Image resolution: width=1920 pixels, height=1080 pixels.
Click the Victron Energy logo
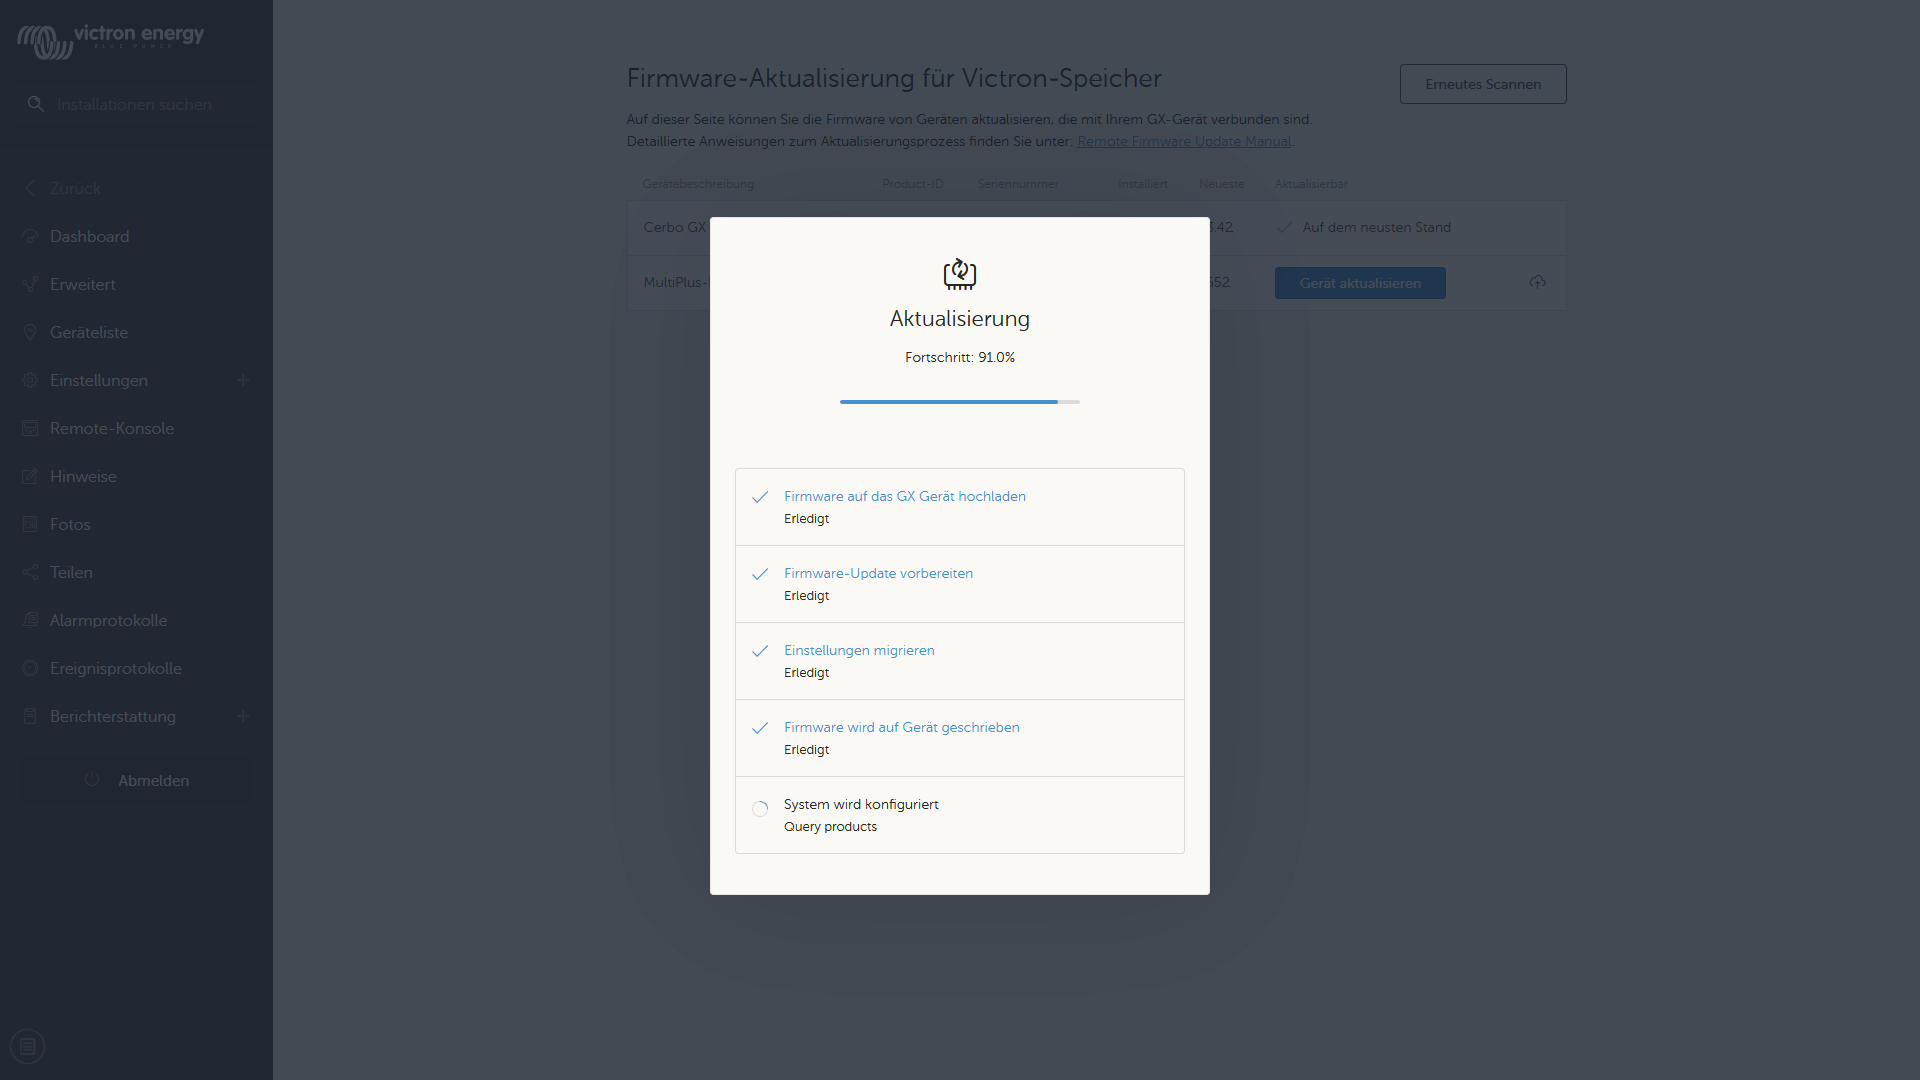pos(110,40)
